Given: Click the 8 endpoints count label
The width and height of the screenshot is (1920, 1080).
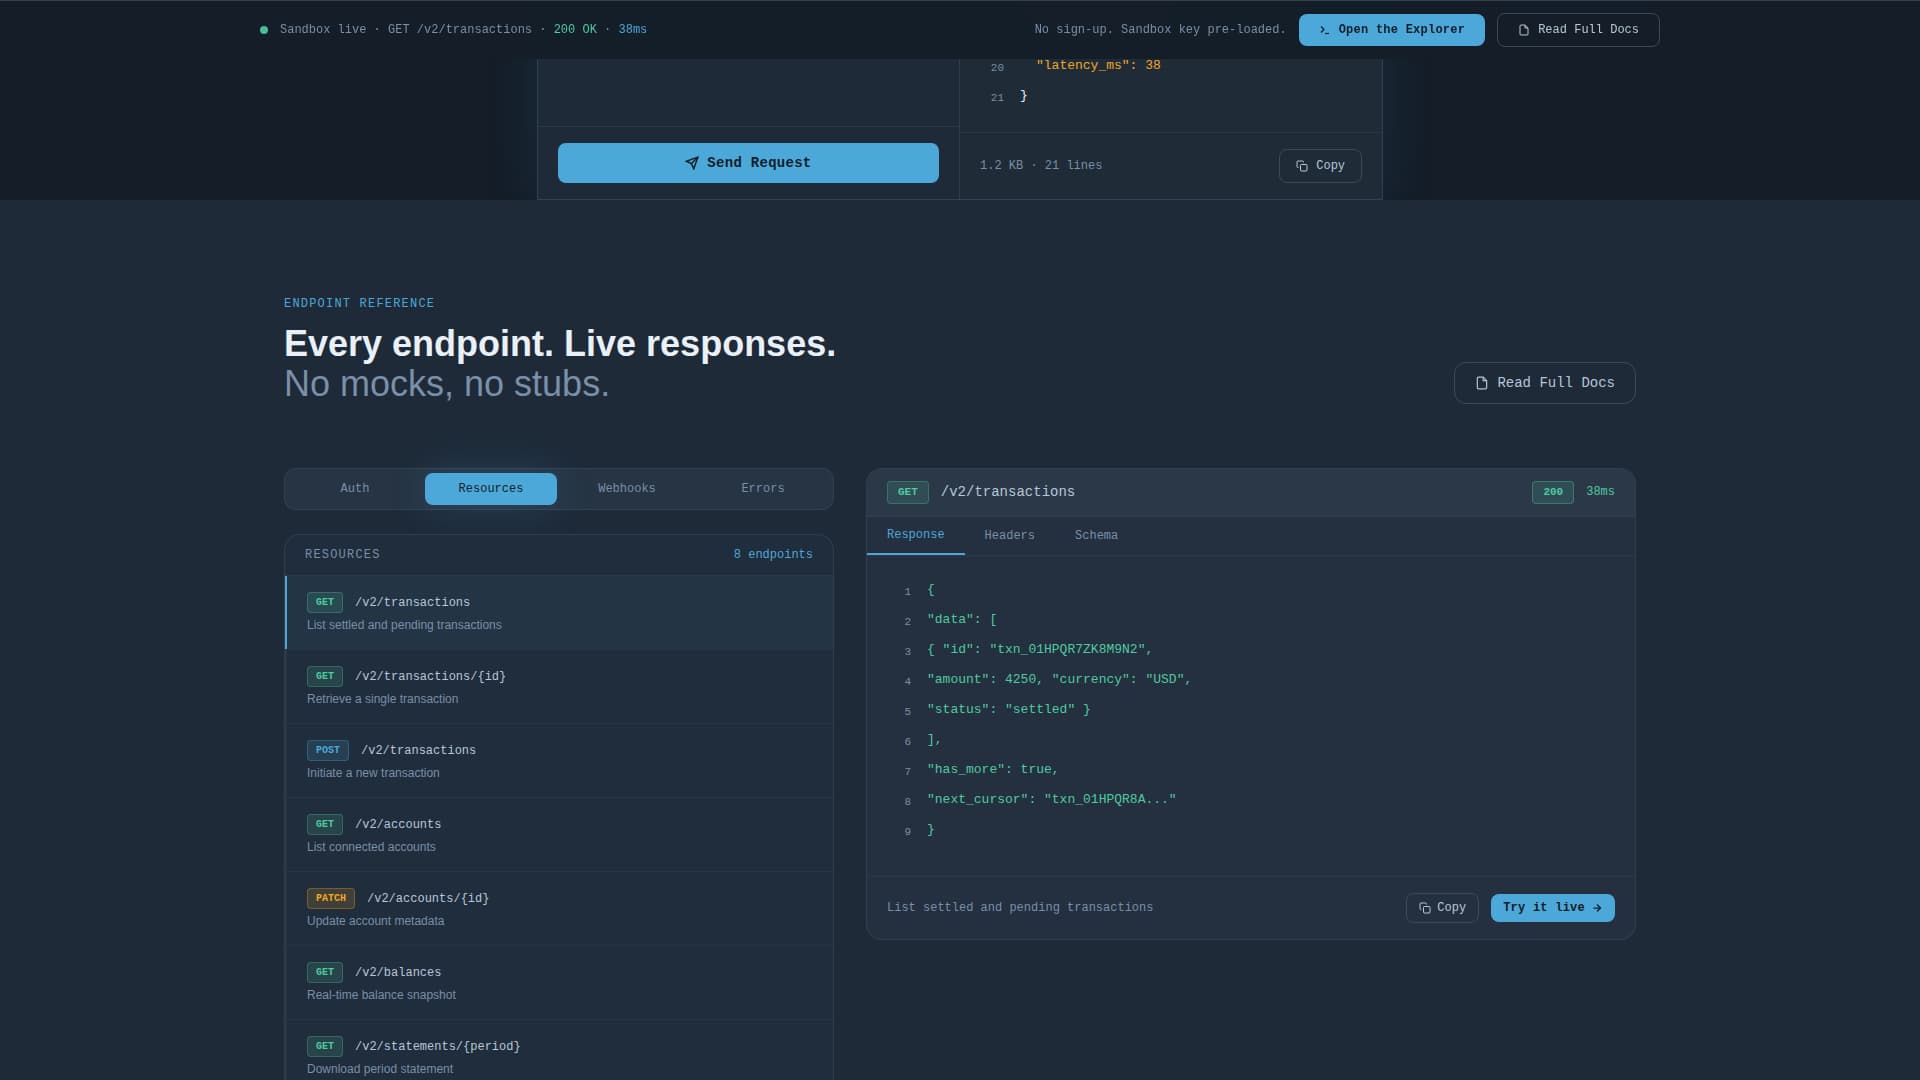Looking at the screenshot, I should click(x=773, y=555).
